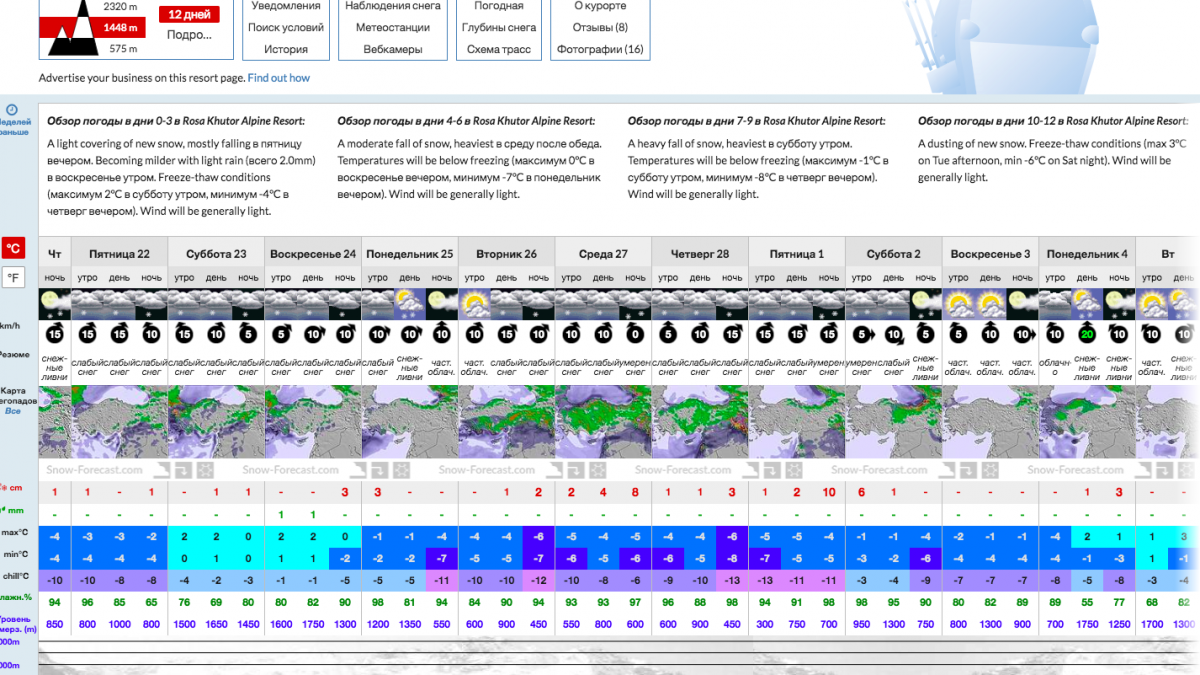Click Friday 1 night 15 km/h wind icon
The height and width of the screenshot is (675, 1200).
828,335
